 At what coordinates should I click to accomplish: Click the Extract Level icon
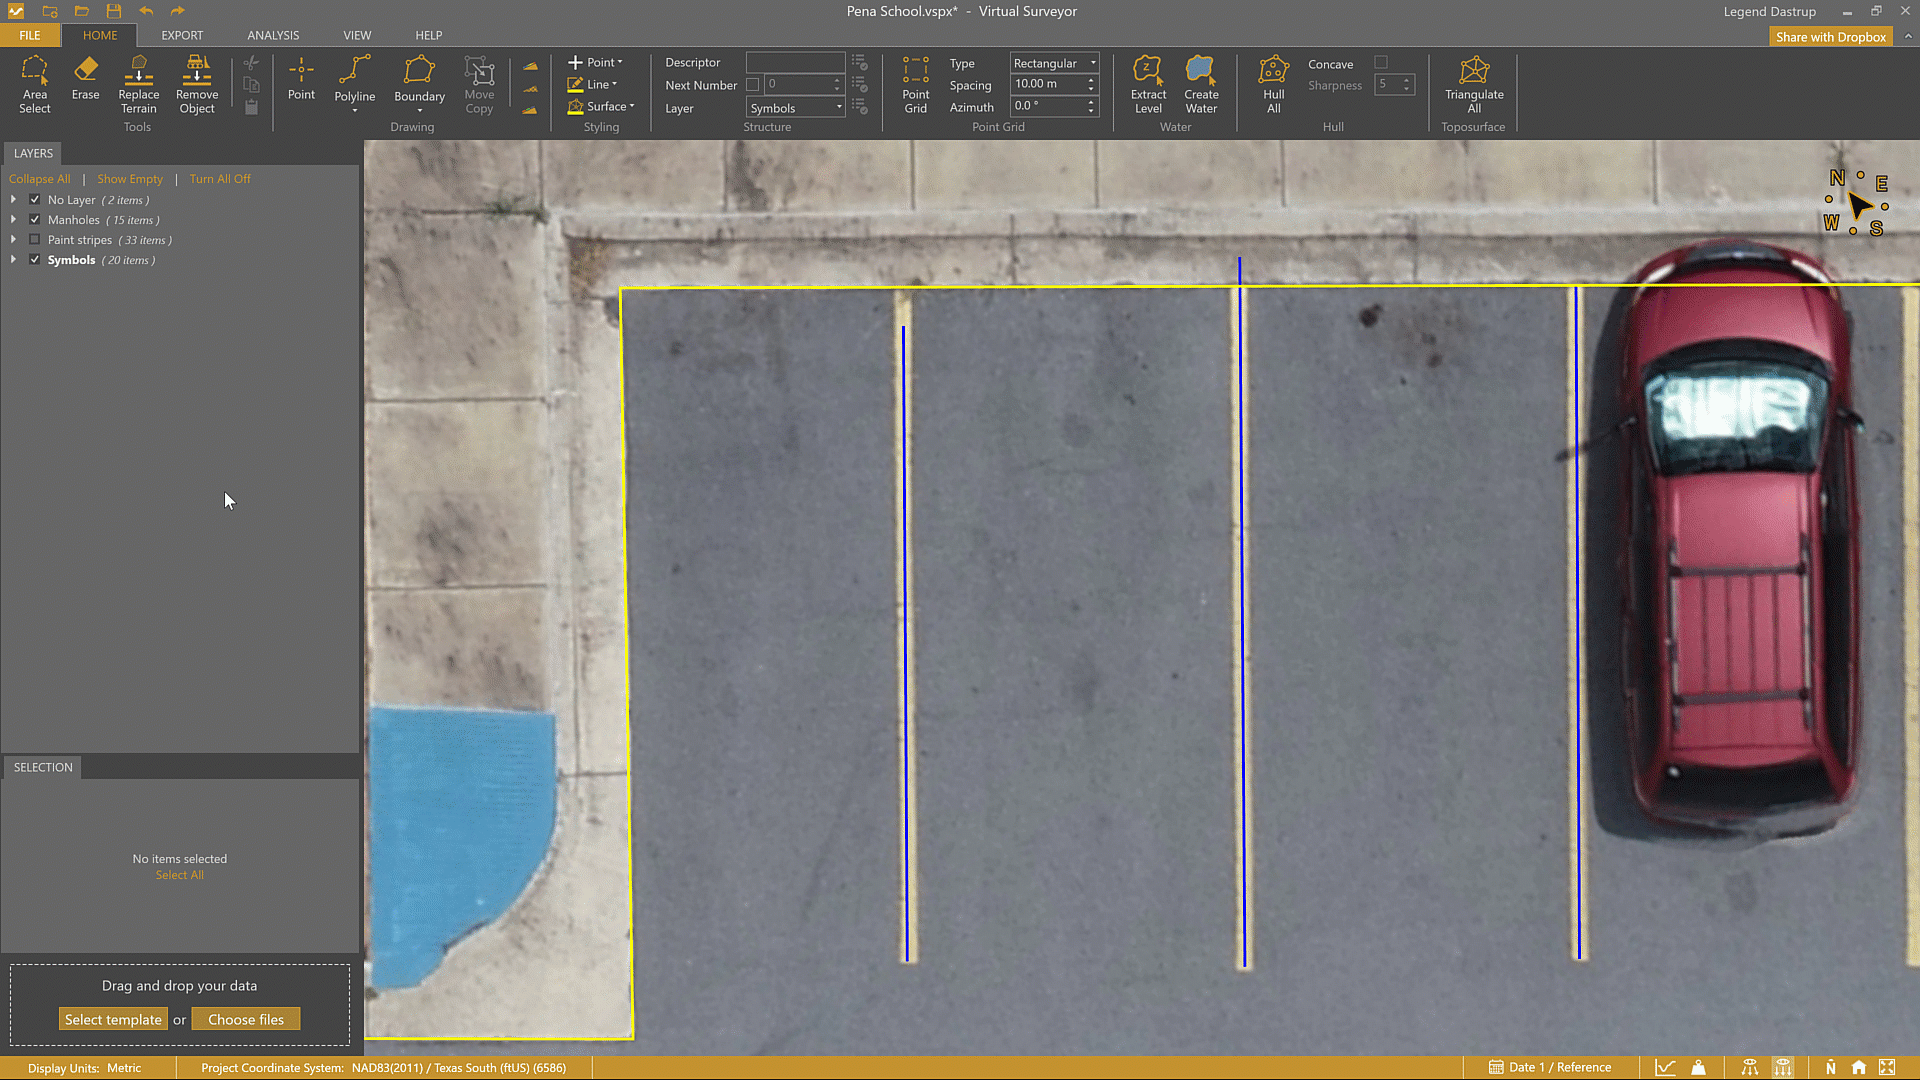coord(1148,84)
